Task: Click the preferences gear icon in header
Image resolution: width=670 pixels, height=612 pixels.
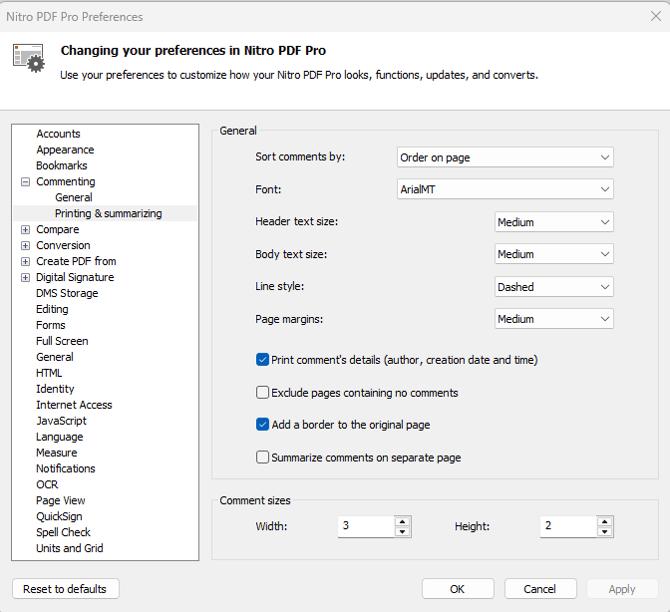Action: pyautogui.click(x=29, y=58)
